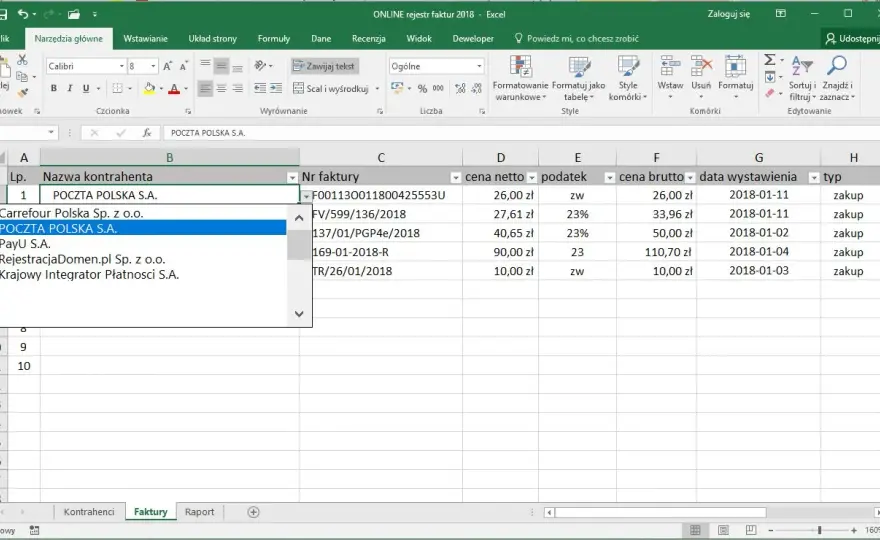Center cell text horizontally
The image size is (880, 540).
point(222,88)
